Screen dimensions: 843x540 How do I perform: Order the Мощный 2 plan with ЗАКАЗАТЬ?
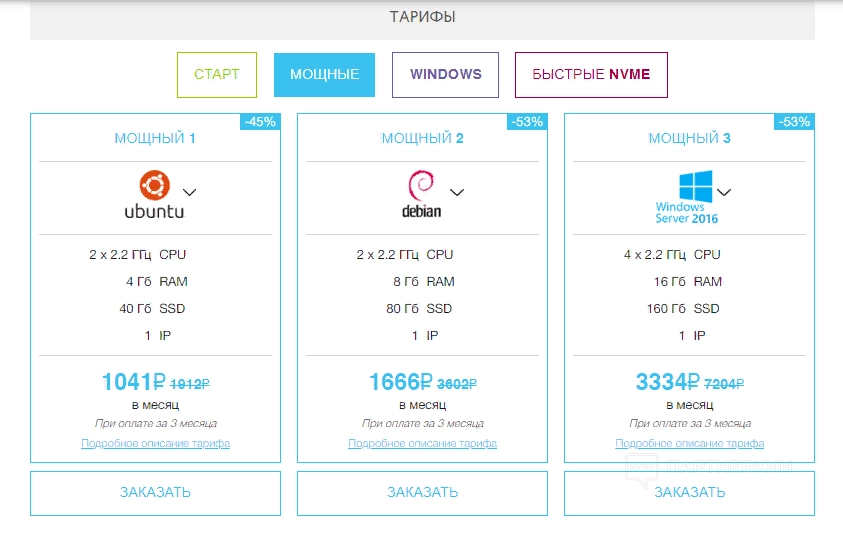point(422,493)
